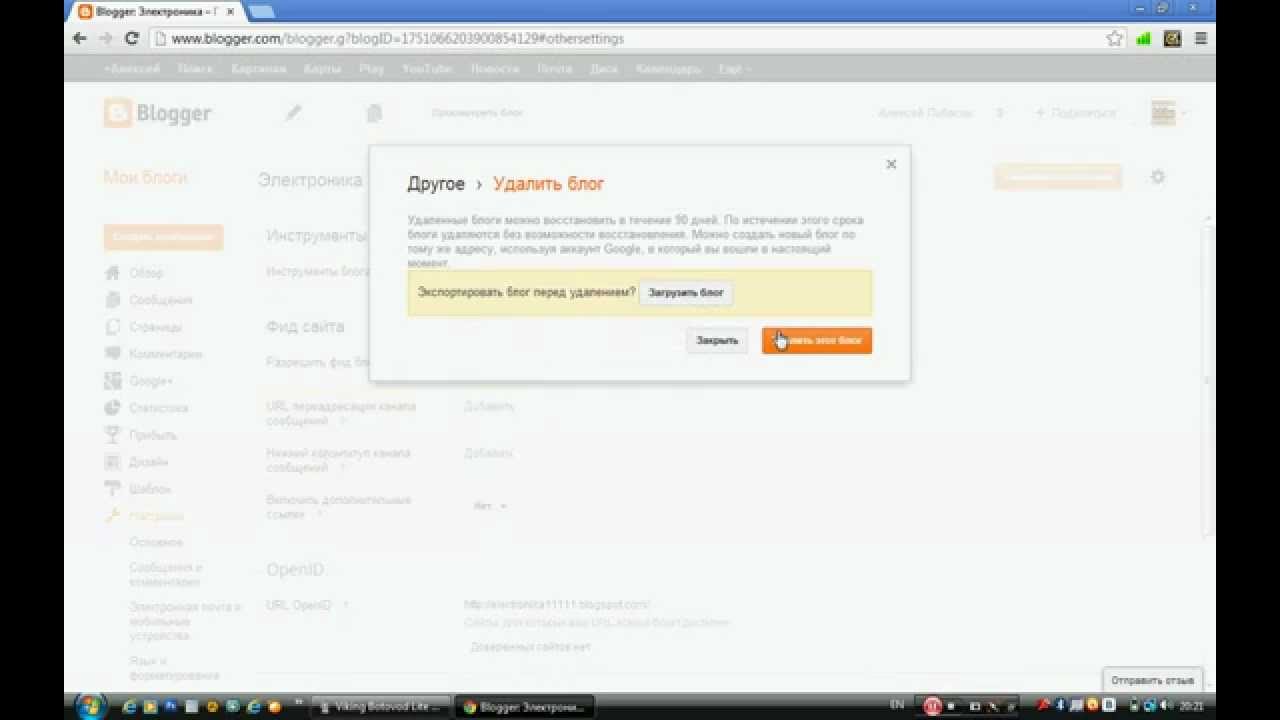Expand the Ещё menu in Google bar
The height and width of the screenshot is (720, 1280).
coord(734,69)
